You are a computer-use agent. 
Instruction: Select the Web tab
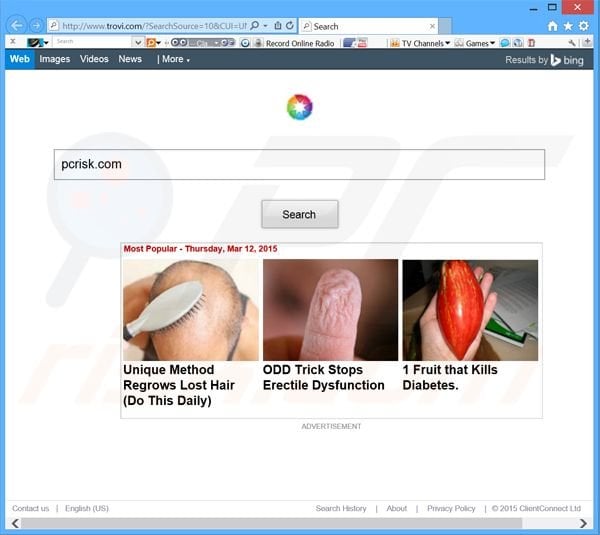click(20, 59)
